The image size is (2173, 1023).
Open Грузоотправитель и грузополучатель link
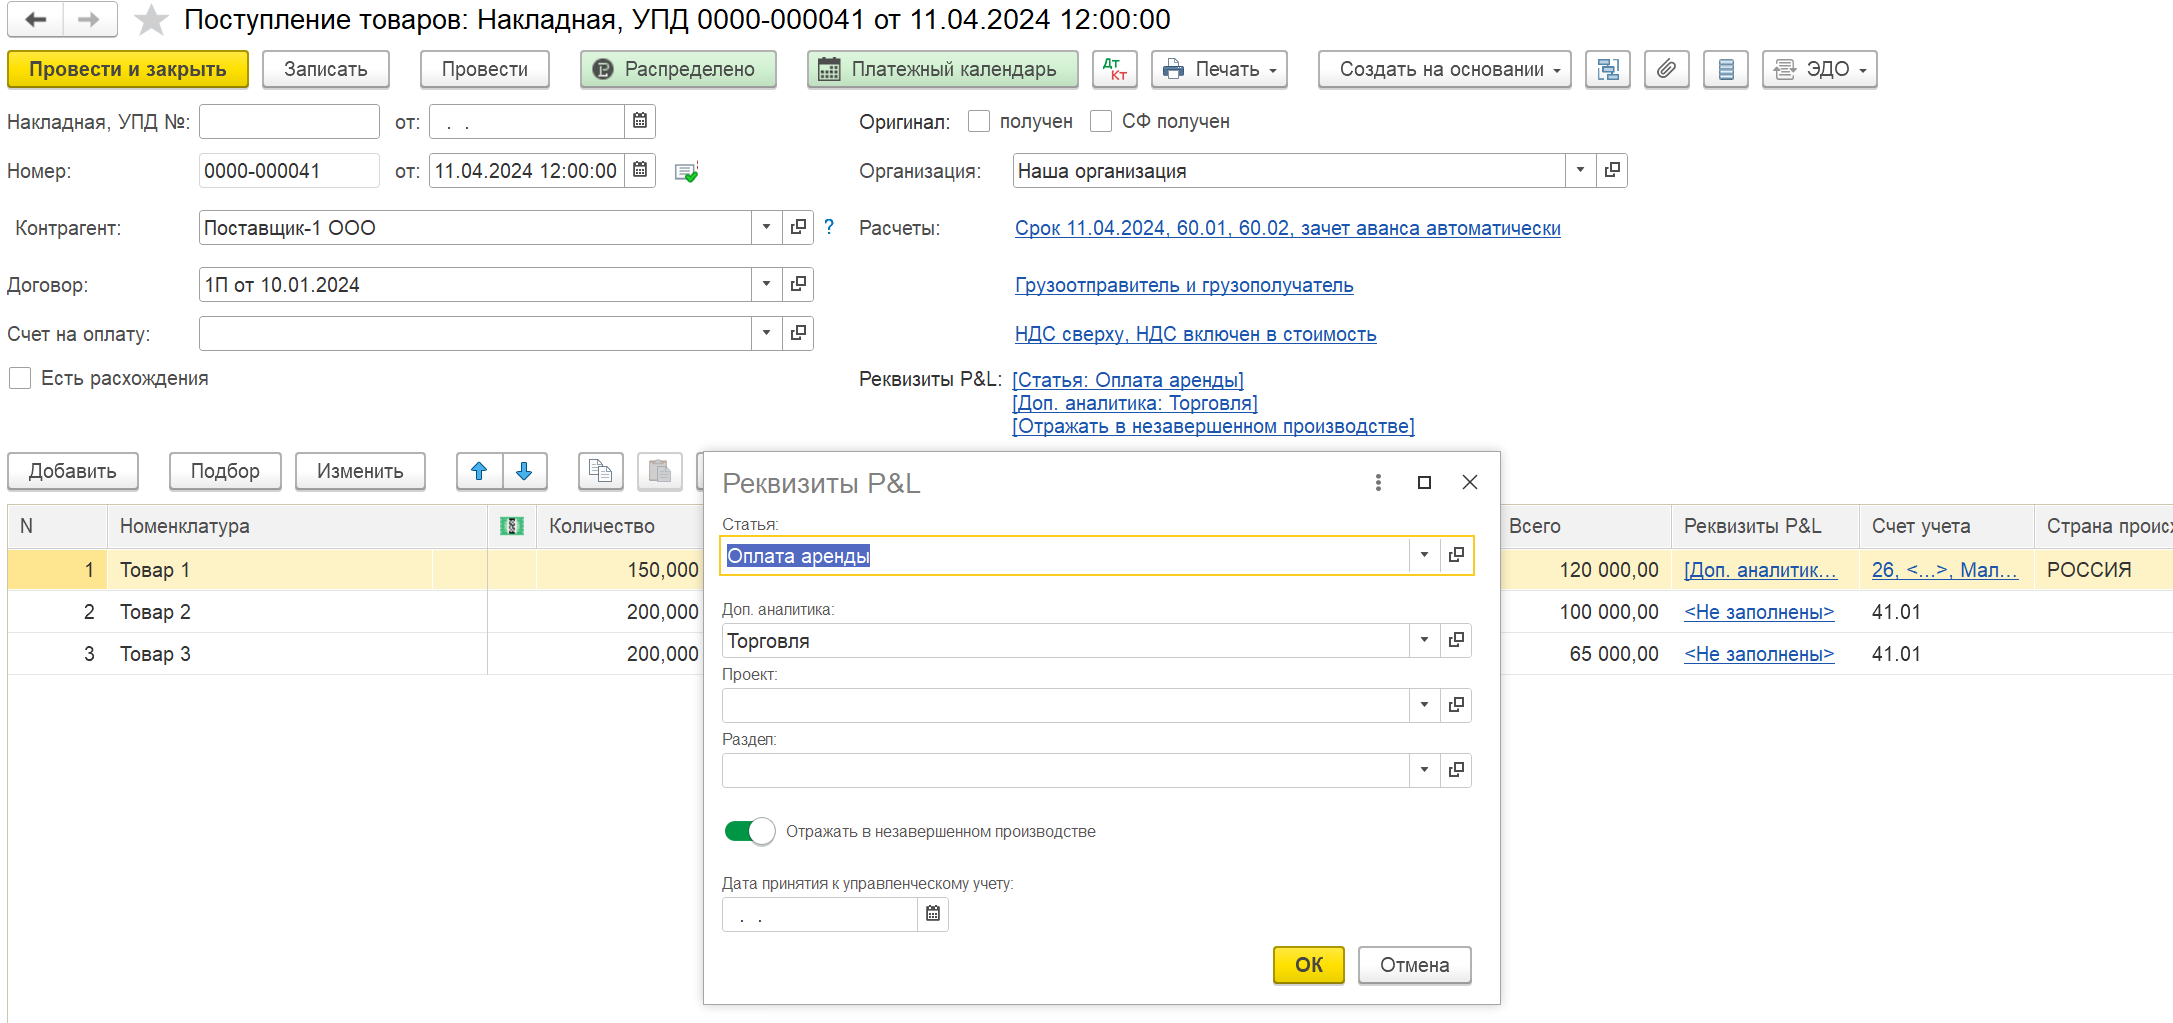pyautogui.click(x=1184, y=285)
